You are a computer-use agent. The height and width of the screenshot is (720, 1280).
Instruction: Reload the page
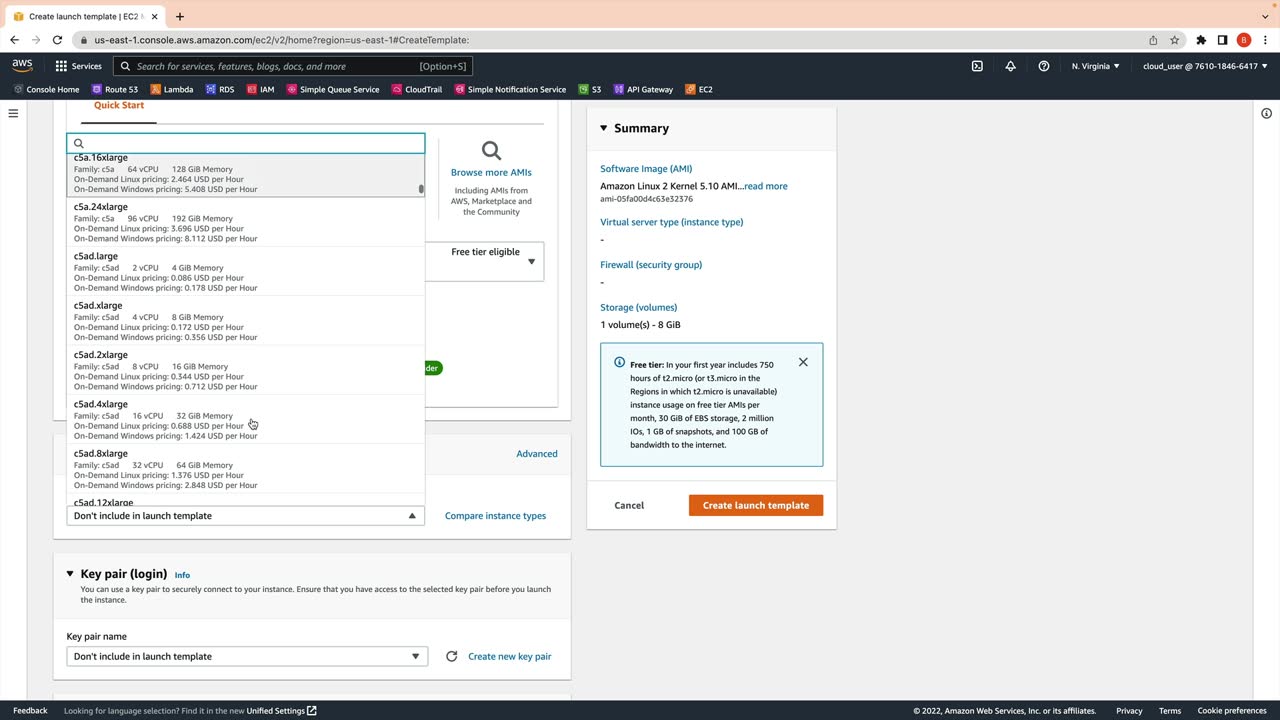[57, 40]
